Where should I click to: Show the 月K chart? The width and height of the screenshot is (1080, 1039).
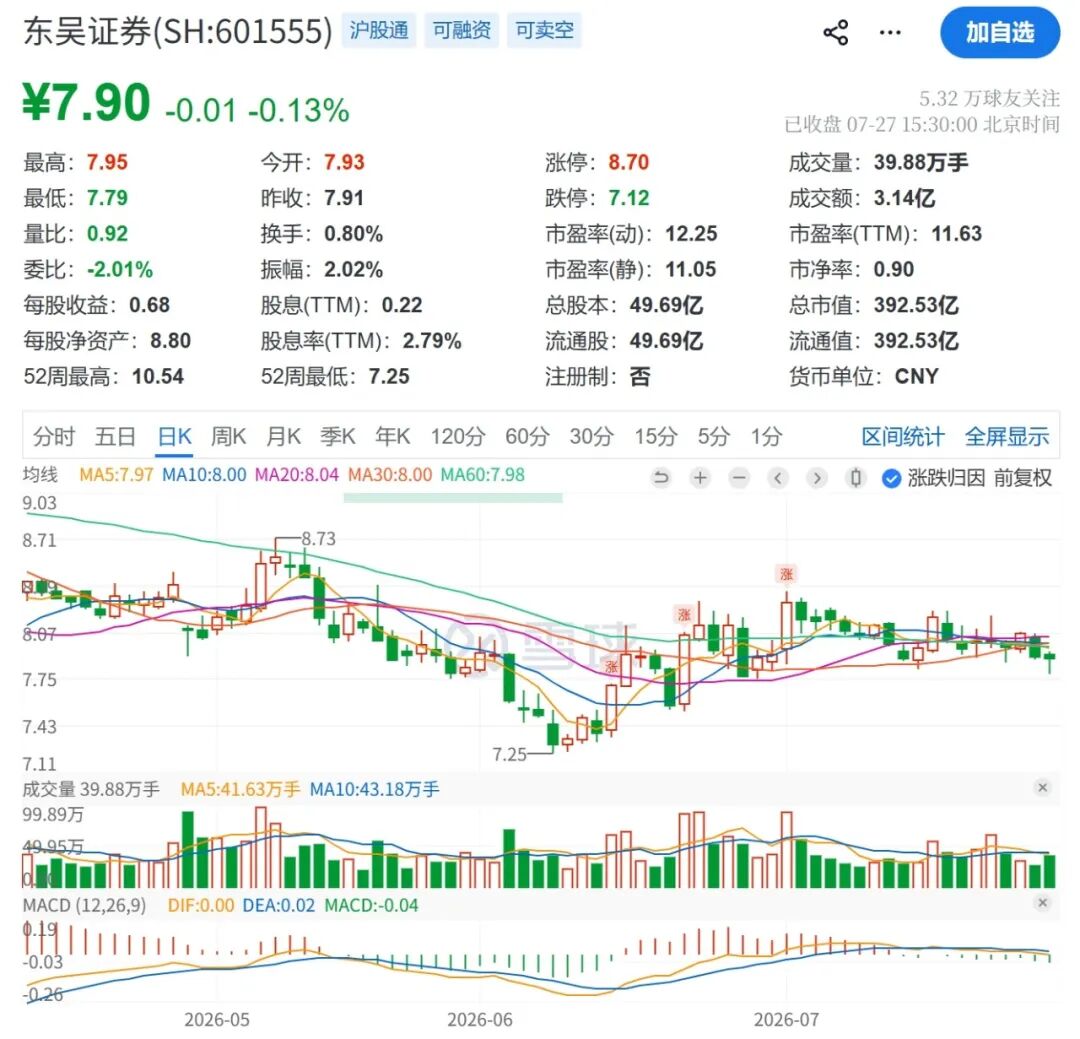coord(283,436)
